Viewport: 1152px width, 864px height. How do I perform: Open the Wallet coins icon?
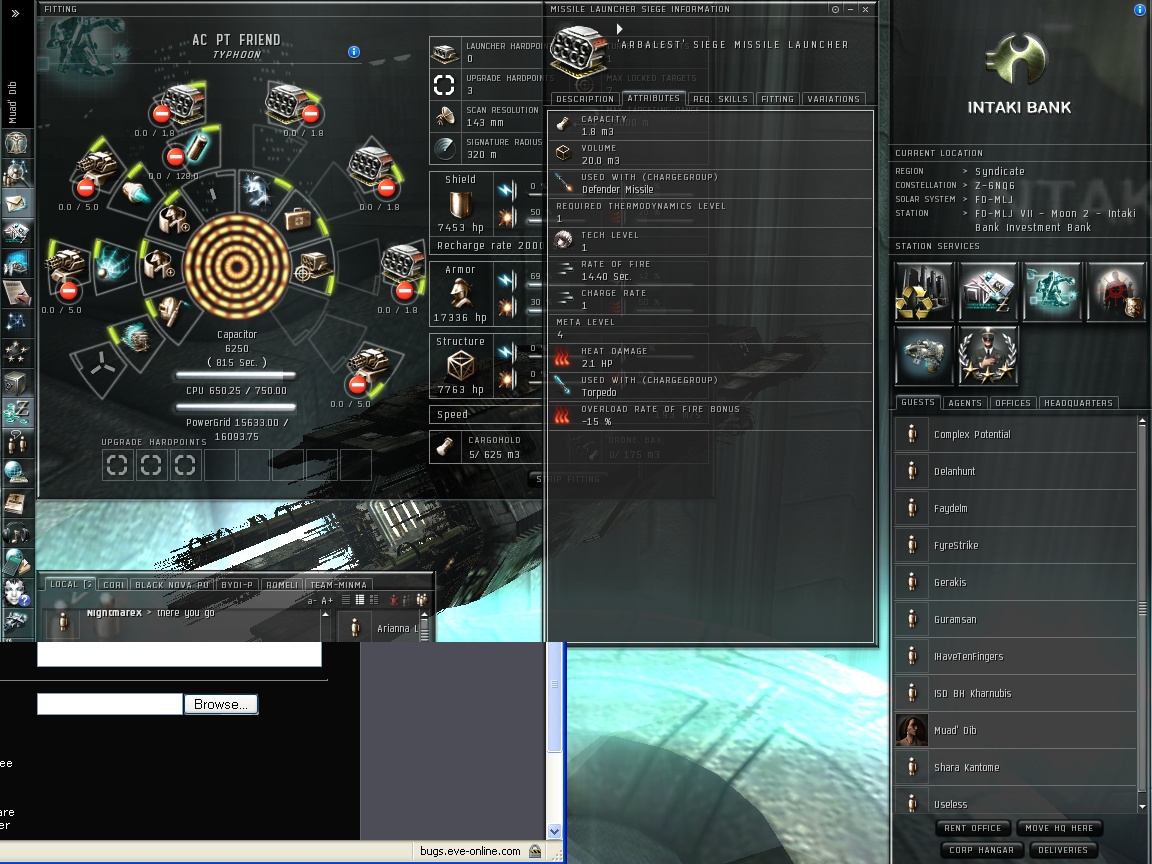pos(16,413)
